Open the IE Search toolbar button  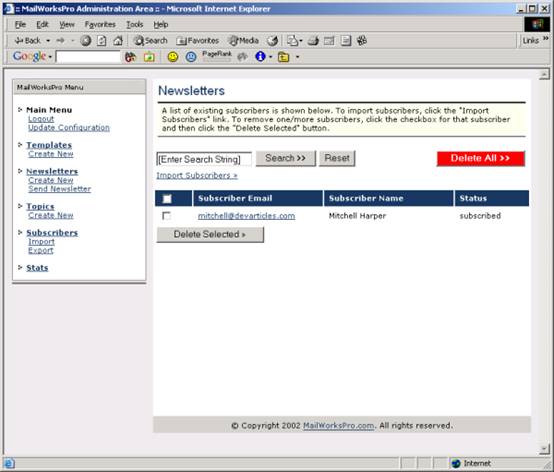click(151, 41)
